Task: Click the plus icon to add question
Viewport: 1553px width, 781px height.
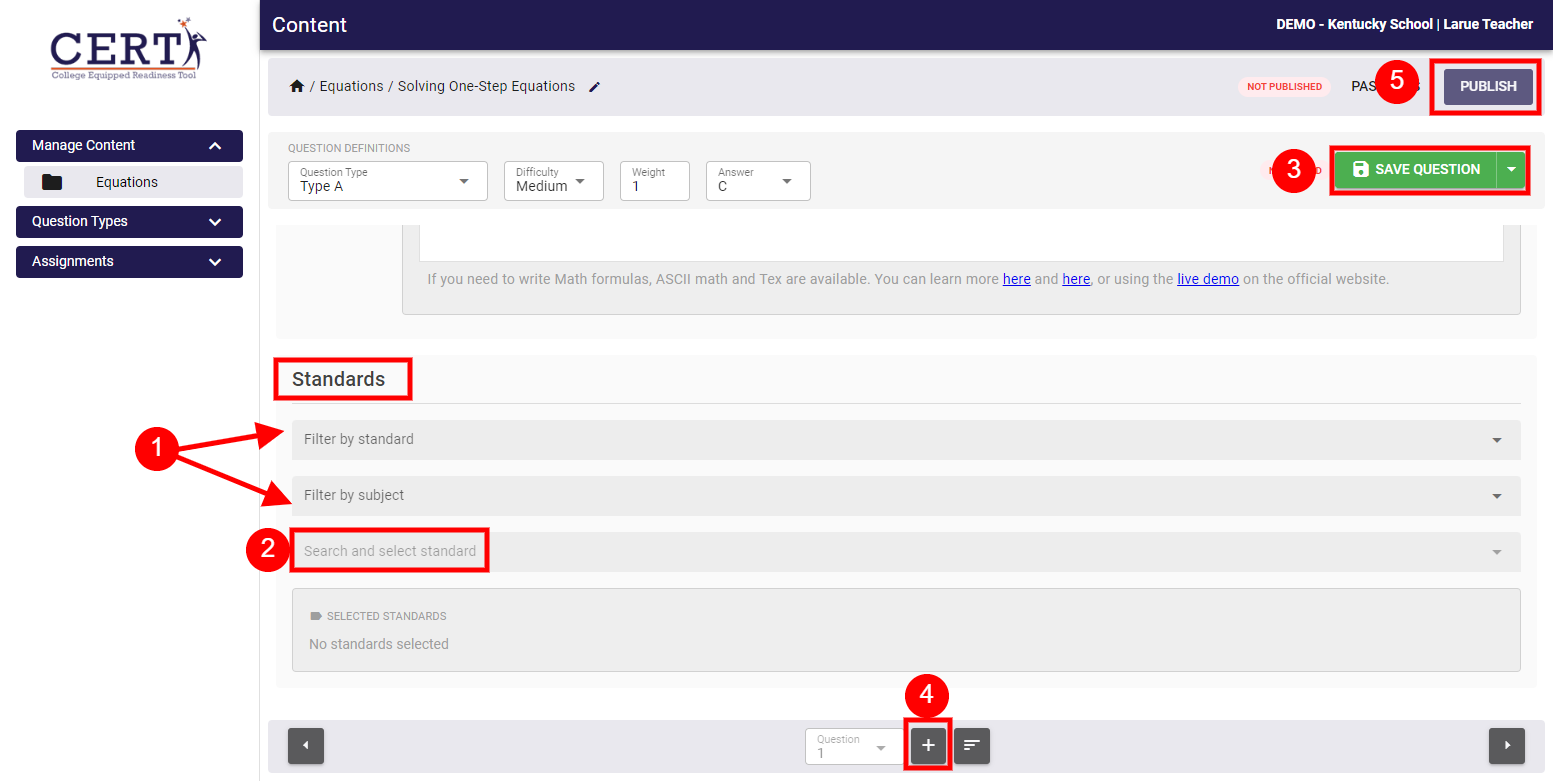Action: pos(928,746)
